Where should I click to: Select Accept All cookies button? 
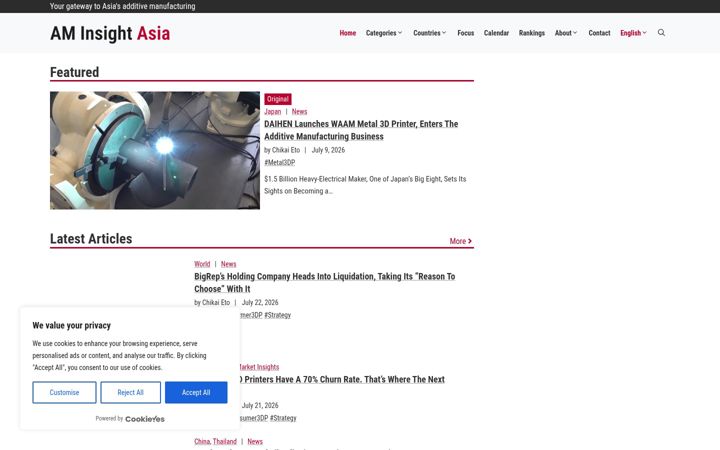196,393
